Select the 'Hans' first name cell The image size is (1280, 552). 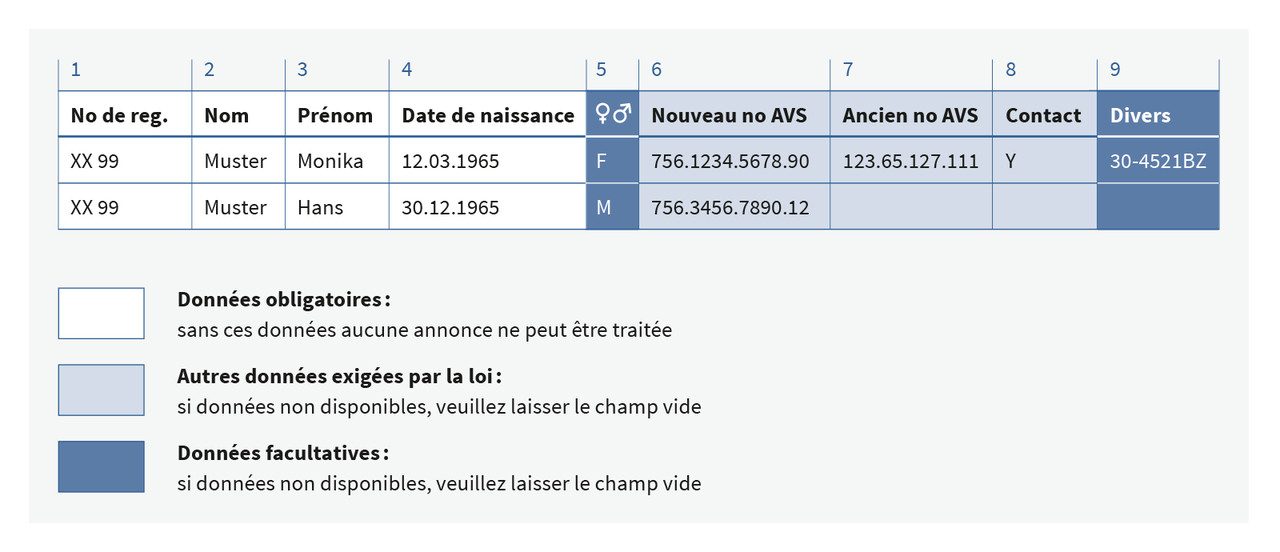[321, 208]
